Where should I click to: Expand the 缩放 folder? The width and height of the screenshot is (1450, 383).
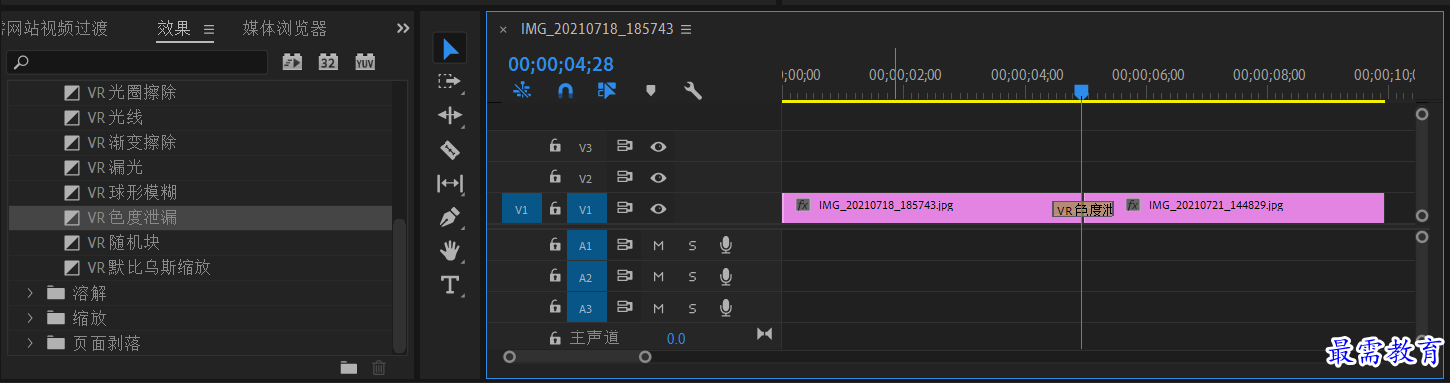30,318
